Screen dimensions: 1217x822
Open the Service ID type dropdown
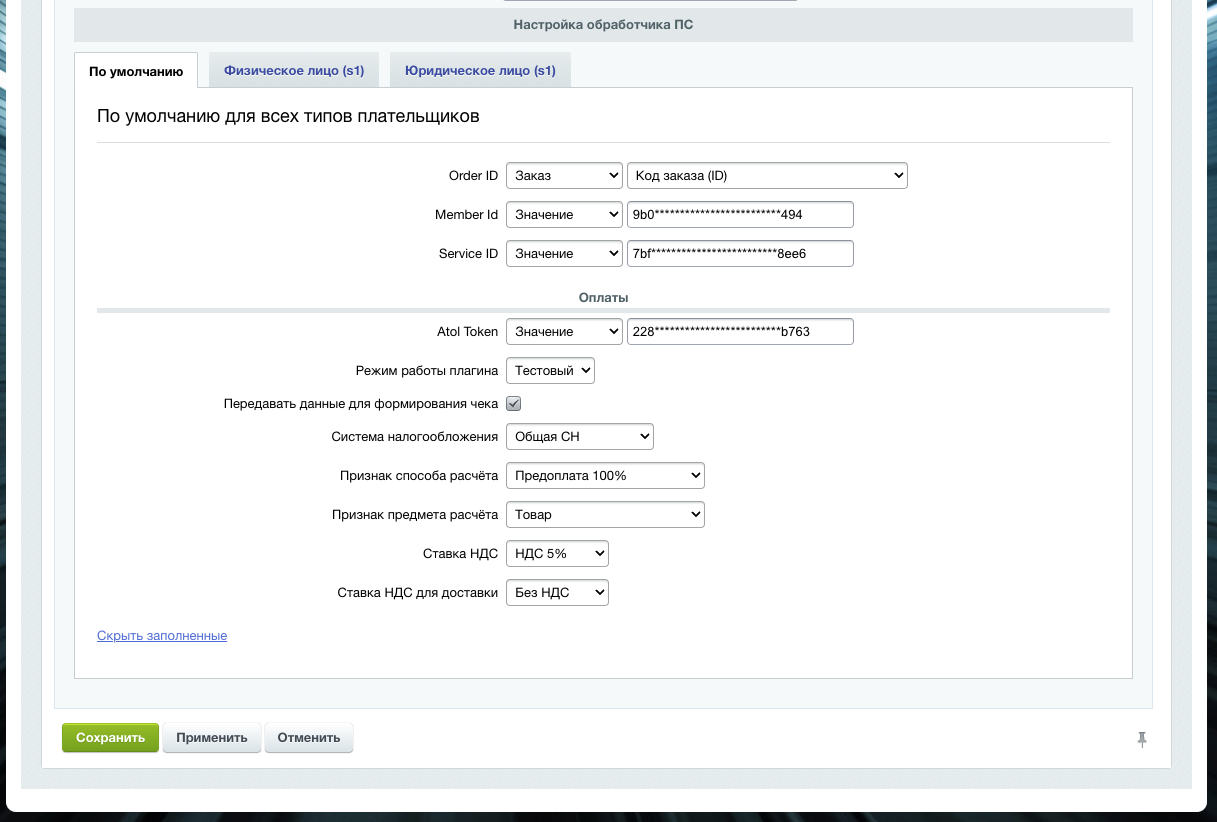pos(564,254)
